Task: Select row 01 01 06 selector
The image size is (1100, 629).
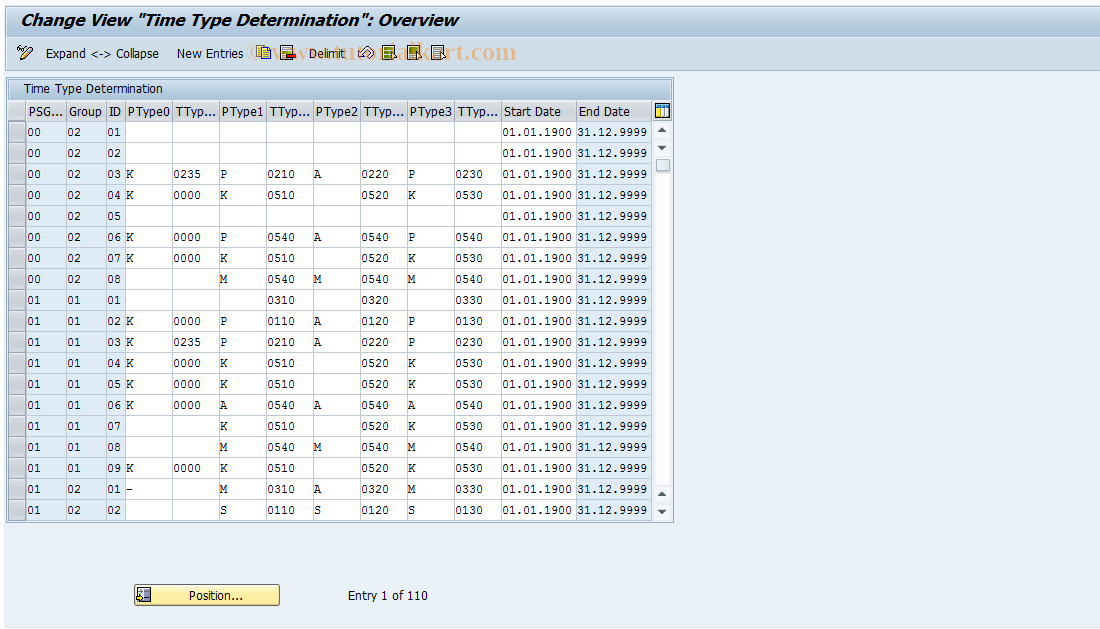Action: coord(17,405)
